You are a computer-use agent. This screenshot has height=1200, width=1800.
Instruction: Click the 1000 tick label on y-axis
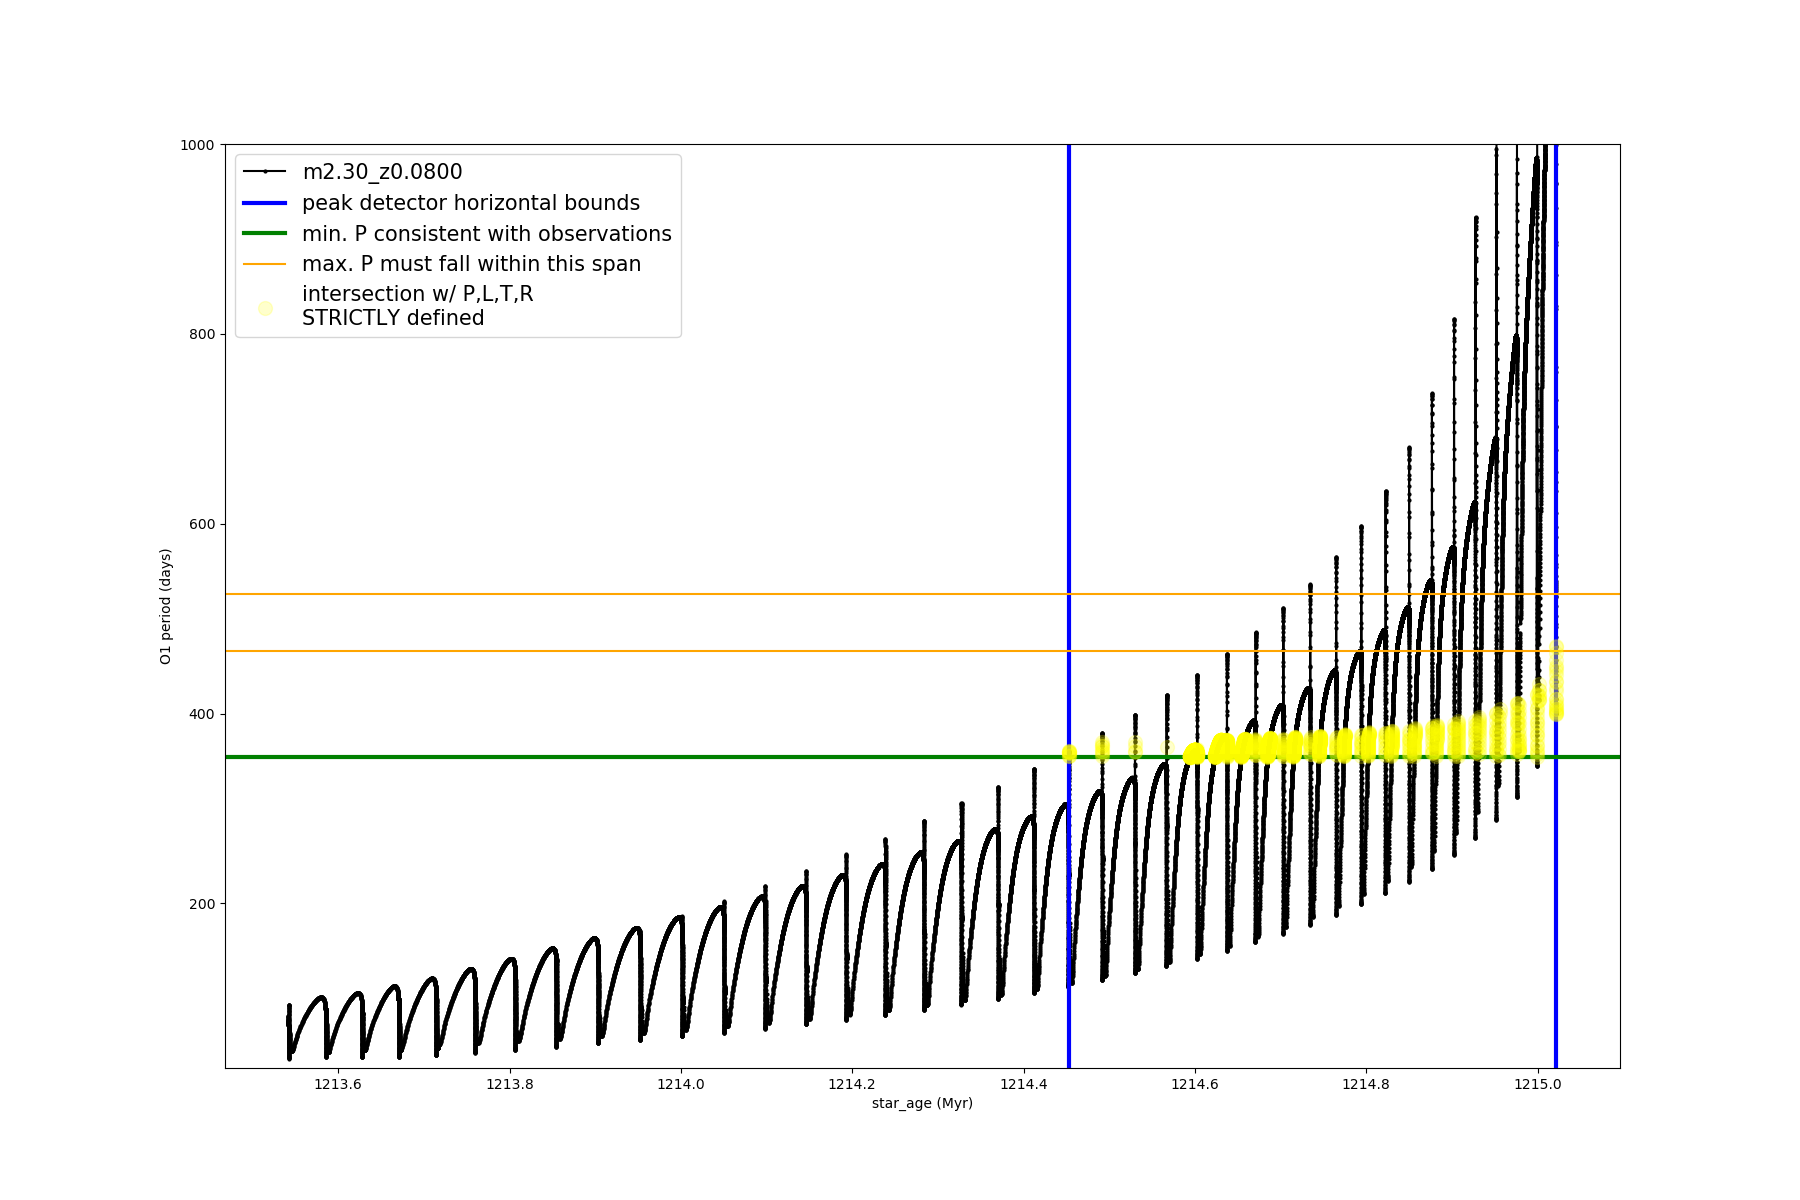pos(197,145)
